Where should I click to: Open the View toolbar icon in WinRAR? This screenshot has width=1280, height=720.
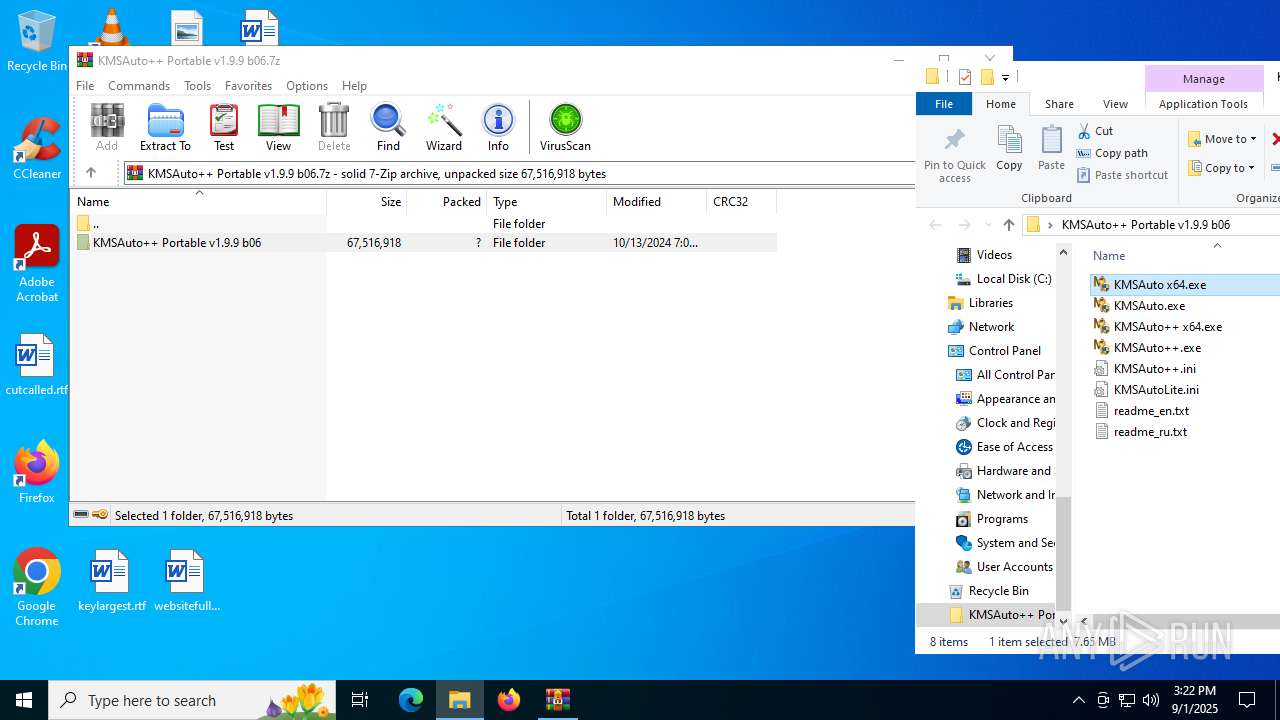(x=278, y=127)
